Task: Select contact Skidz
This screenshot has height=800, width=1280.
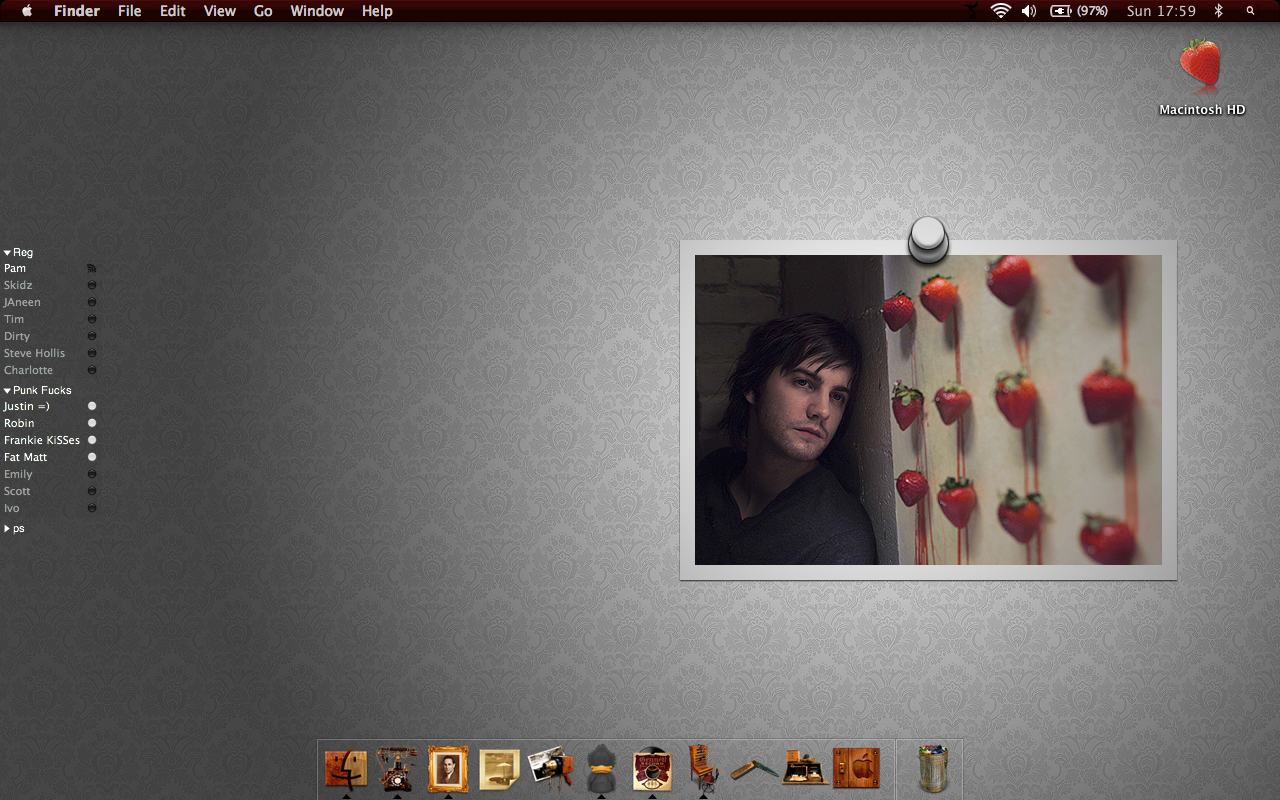Action: 18,285
